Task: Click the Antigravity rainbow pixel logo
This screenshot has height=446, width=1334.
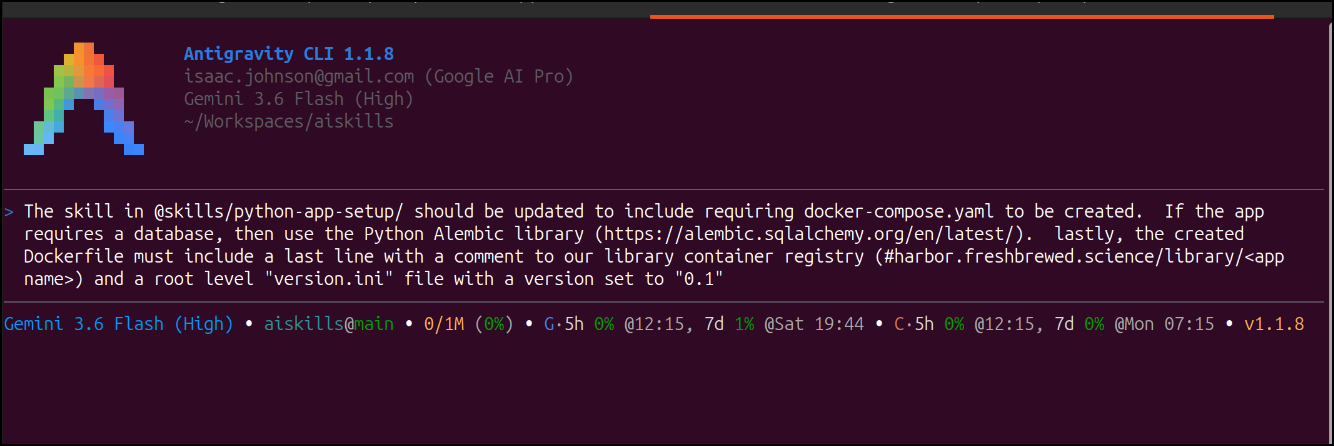Action: (x=84, y=99)
